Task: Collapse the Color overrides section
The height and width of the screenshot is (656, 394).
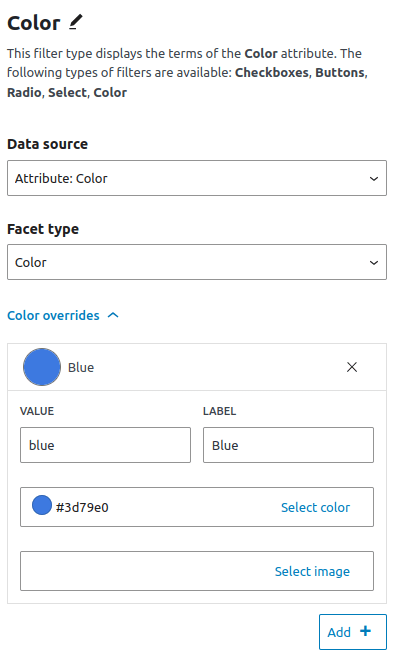Action: (x=63, y=315)
